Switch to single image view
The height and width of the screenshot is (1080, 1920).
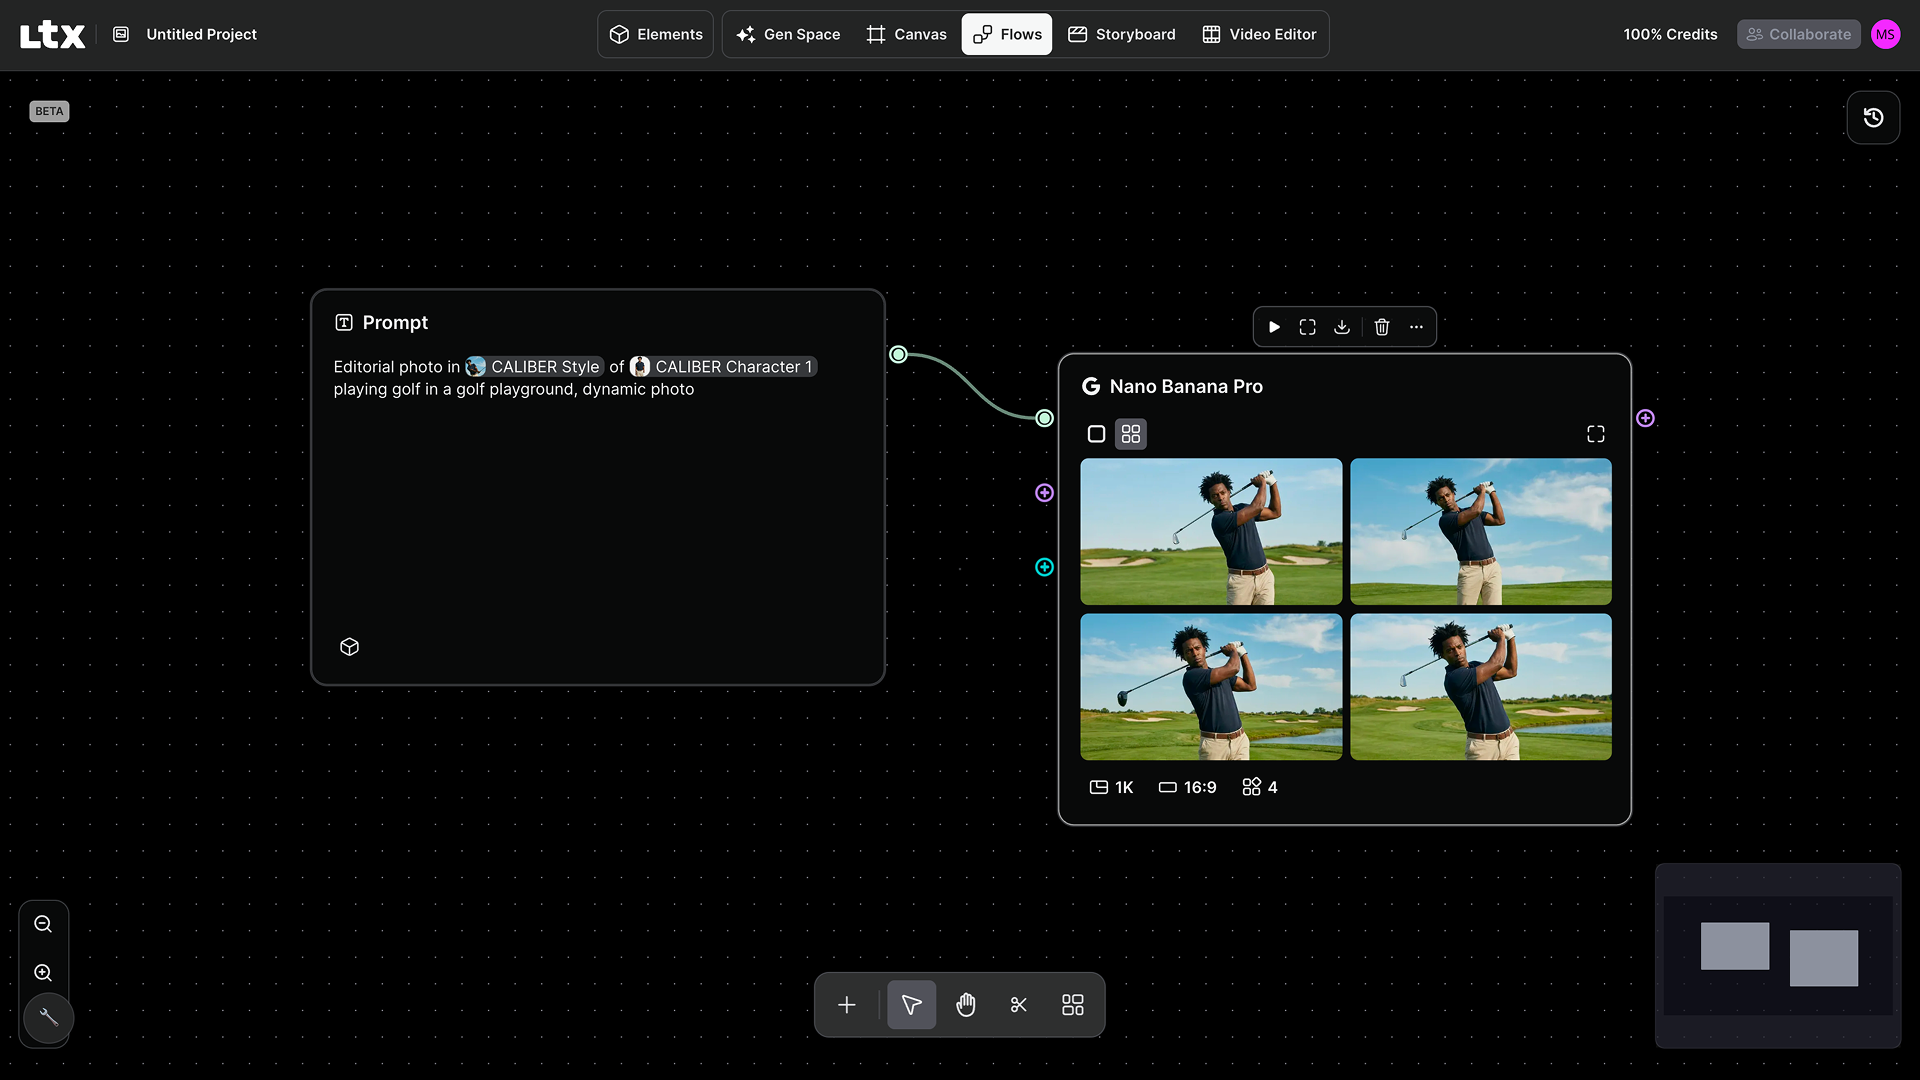pyautogui.click(x=1096, y=434)
